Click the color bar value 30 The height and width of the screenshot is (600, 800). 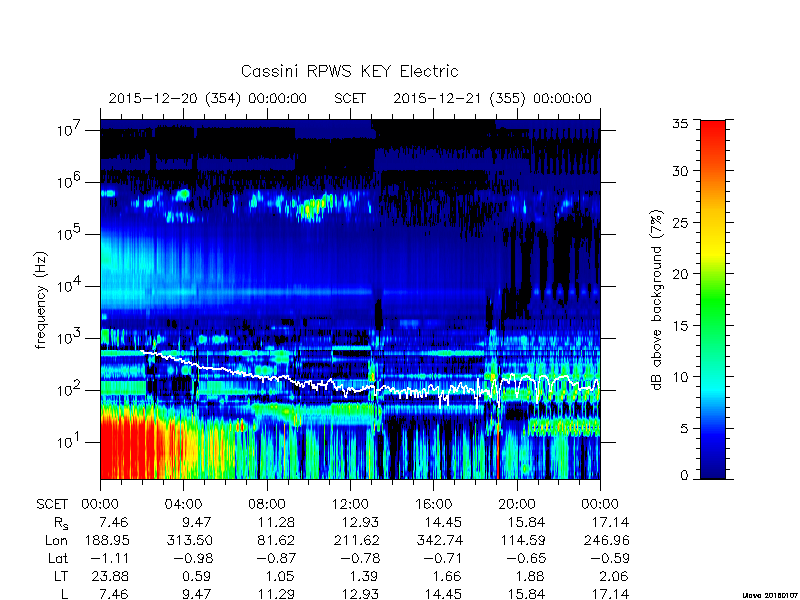(x=680, y=170)
